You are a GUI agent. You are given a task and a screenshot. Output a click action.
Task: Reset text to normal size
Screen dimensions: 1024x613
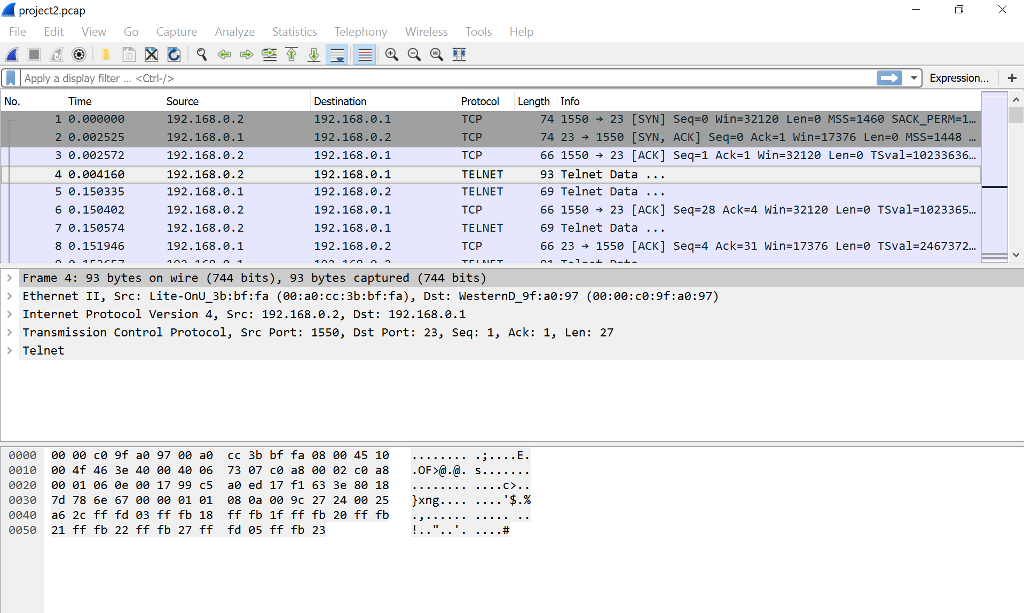pos(436,55)
